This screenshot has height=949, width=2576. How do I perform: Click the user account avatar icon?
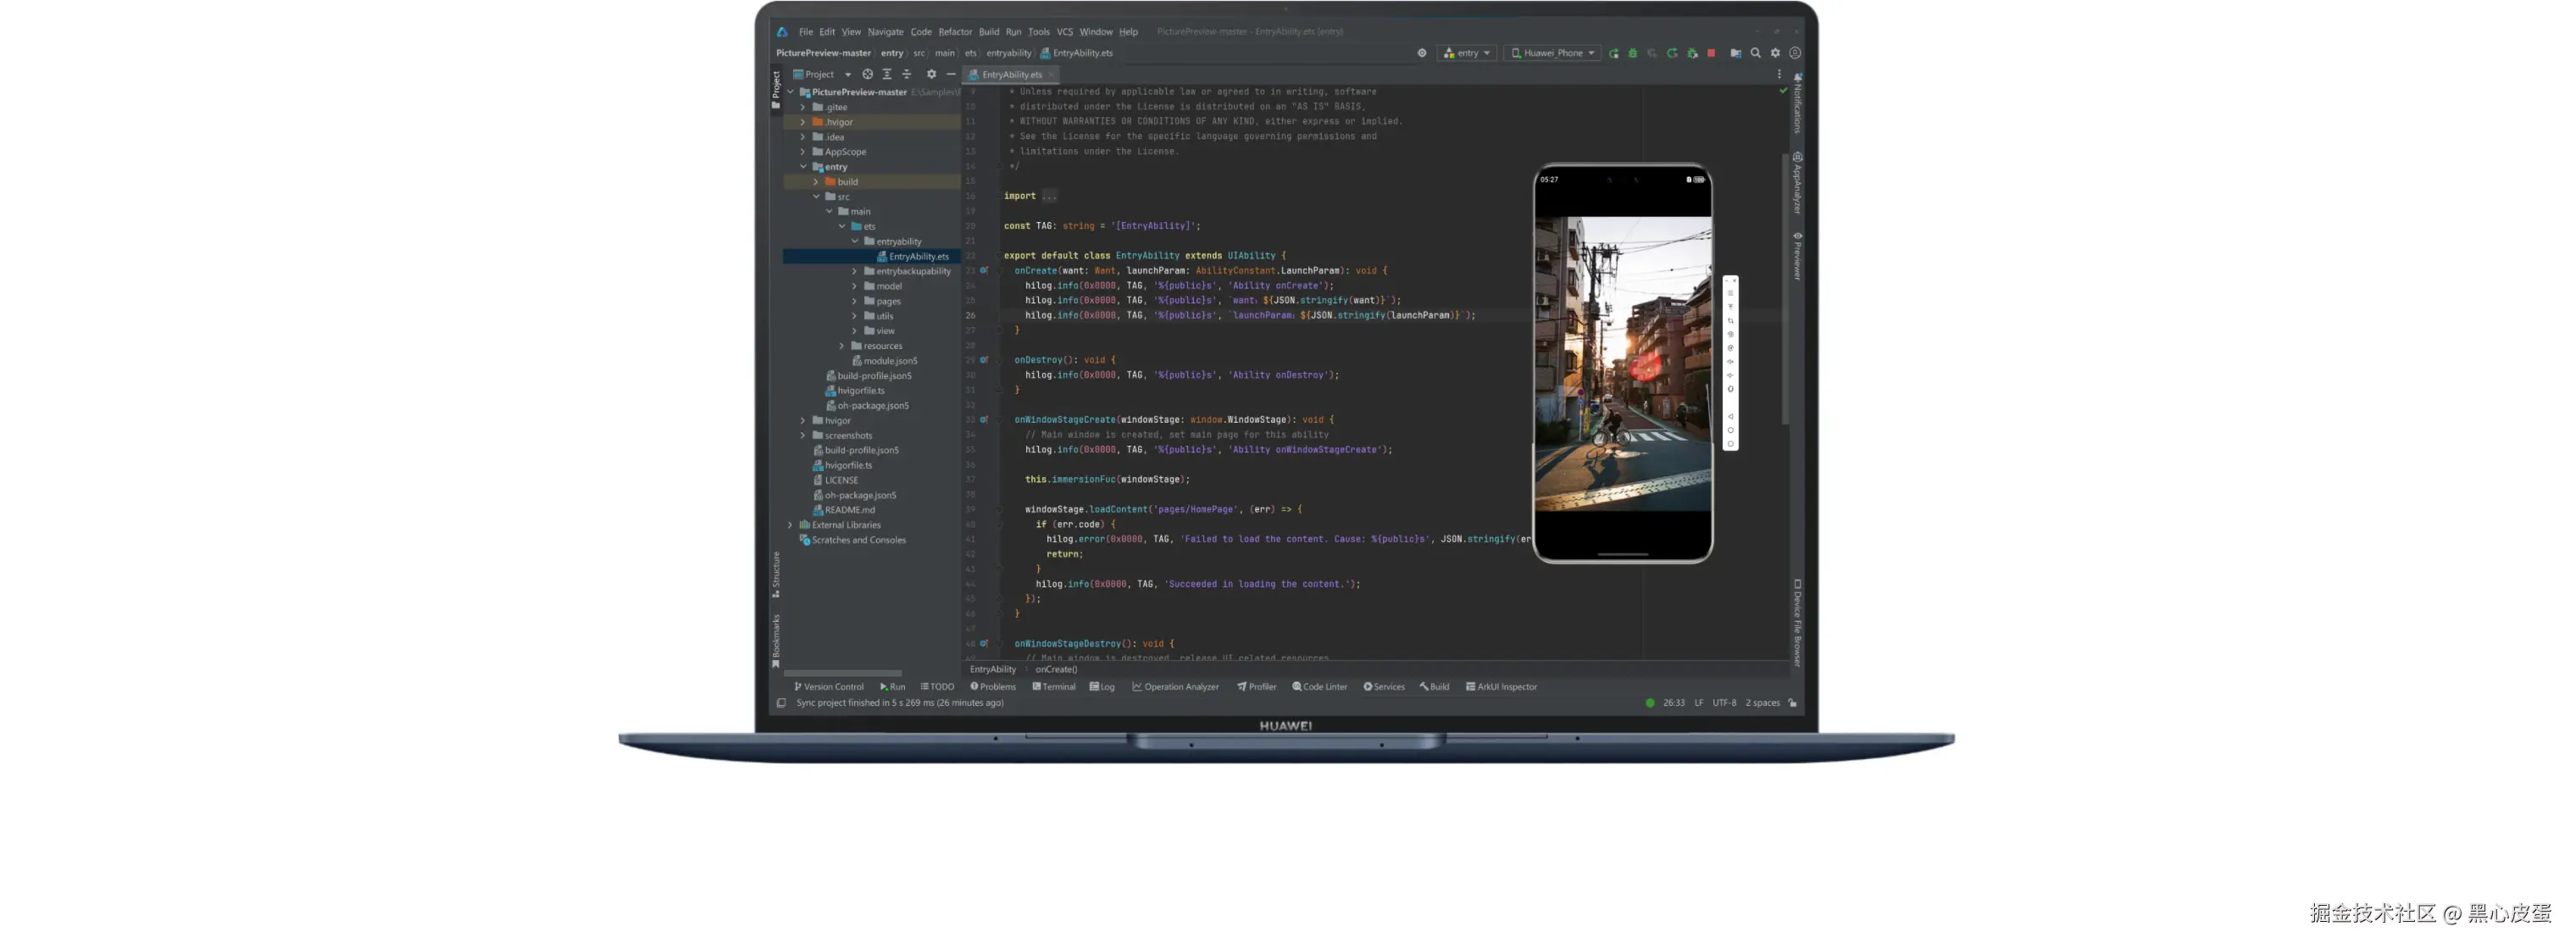tap(1795, 53)
